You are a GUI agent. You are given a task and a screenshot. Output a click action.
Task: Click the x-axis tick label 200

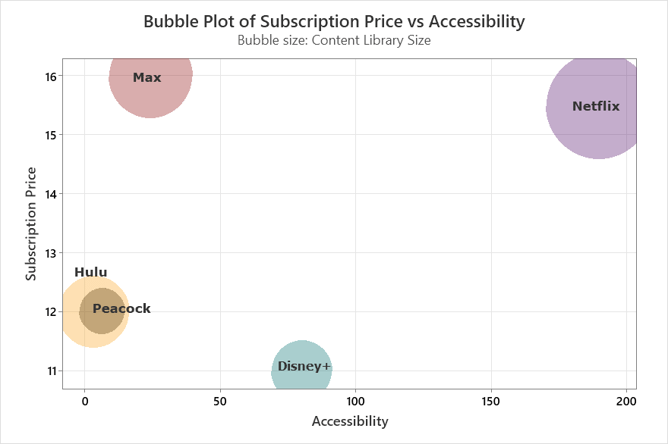pyautogui.click(x=626, y=401)
